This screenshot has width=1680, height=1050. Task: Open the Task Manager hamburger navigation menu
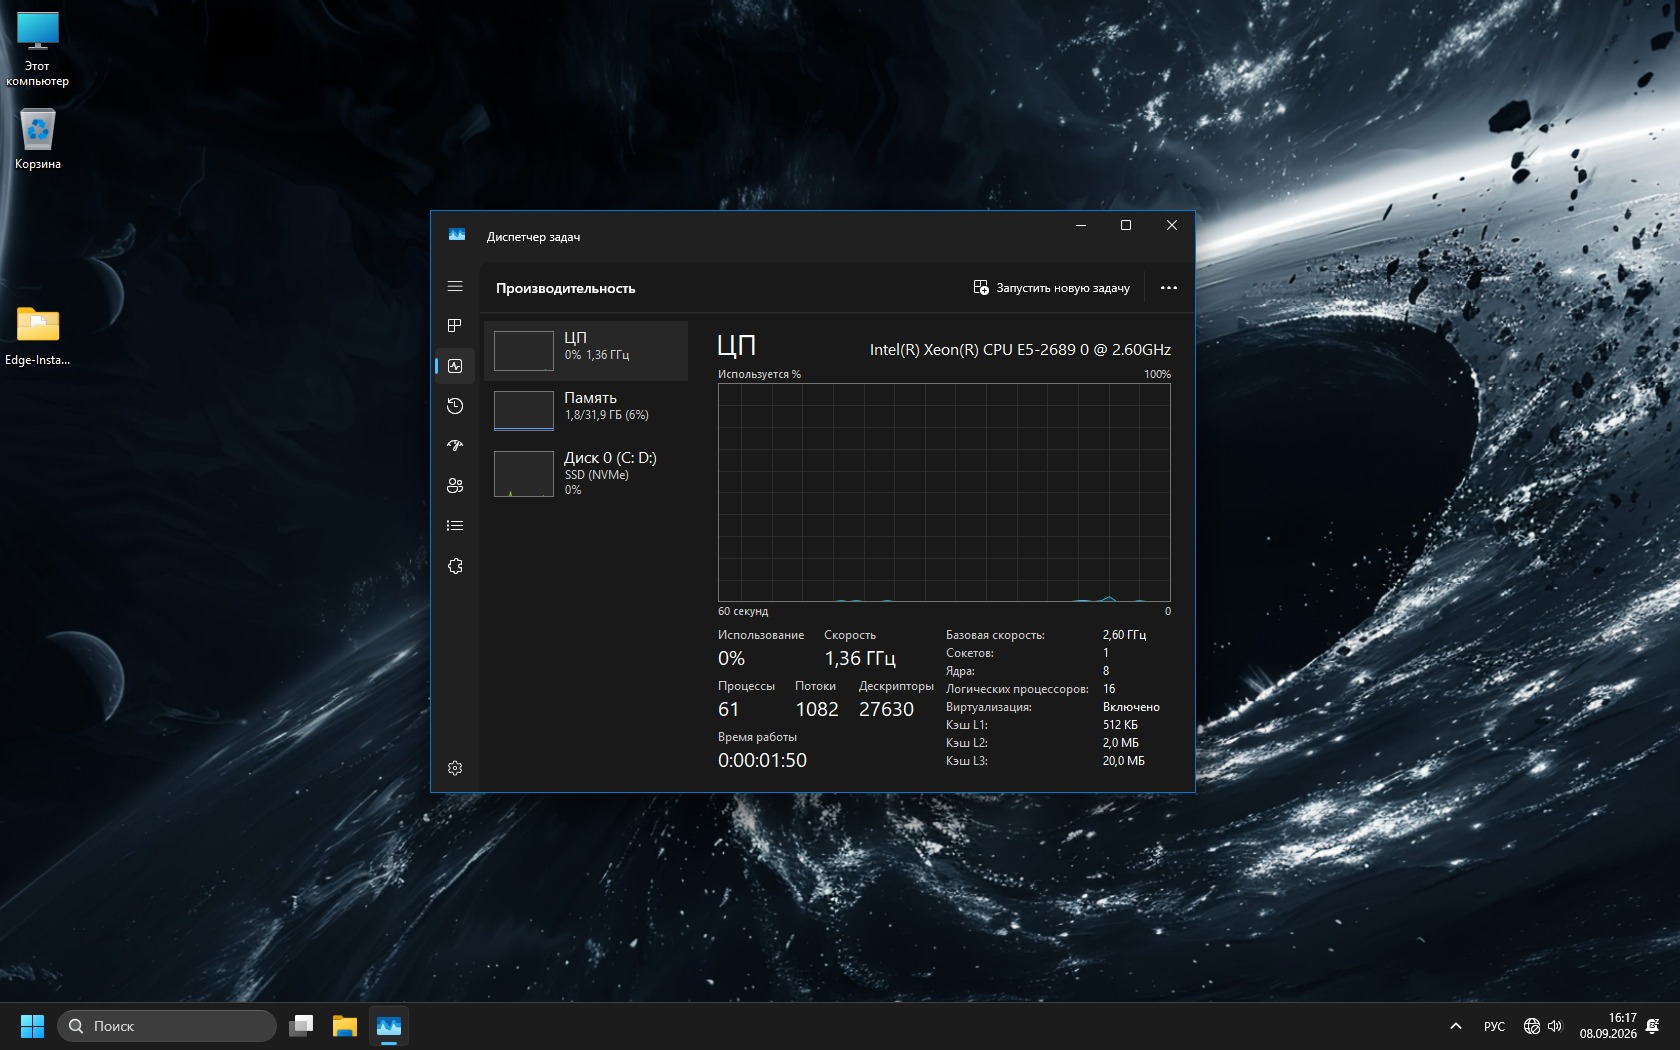455,286
